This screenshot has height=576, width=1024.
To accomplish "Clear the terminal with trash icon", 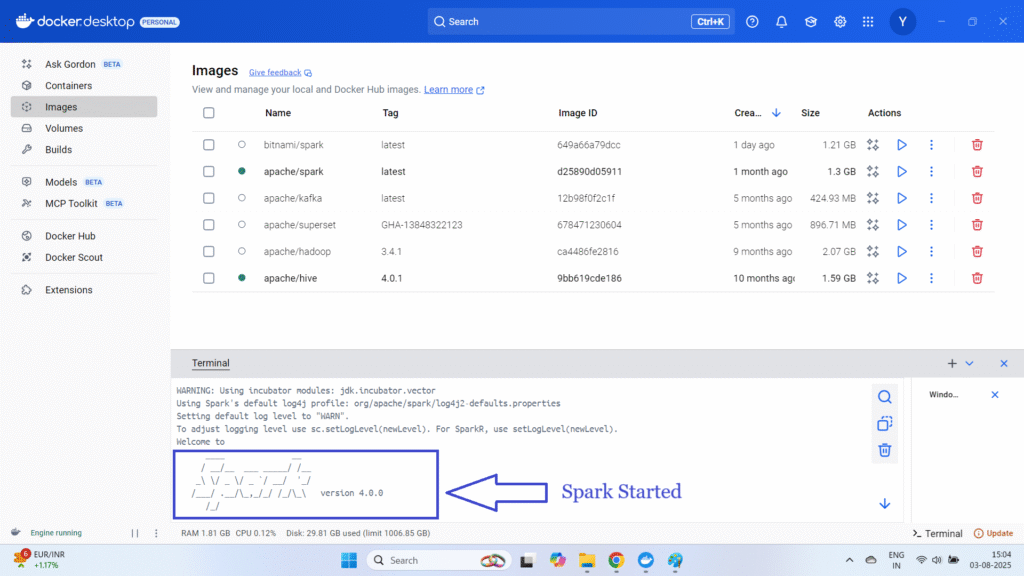I will click(x=884, y=451).
